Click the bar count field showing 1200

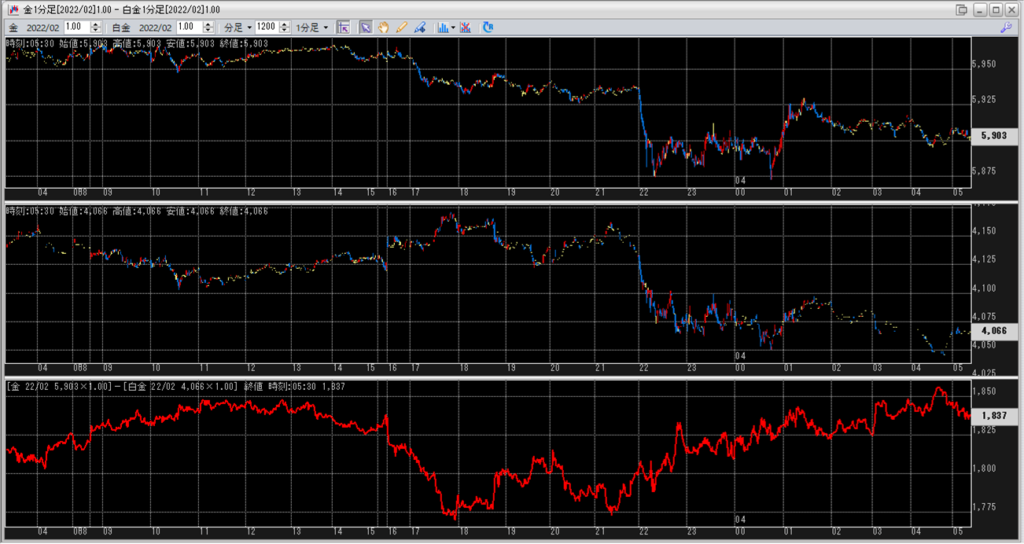coord(268,27)
